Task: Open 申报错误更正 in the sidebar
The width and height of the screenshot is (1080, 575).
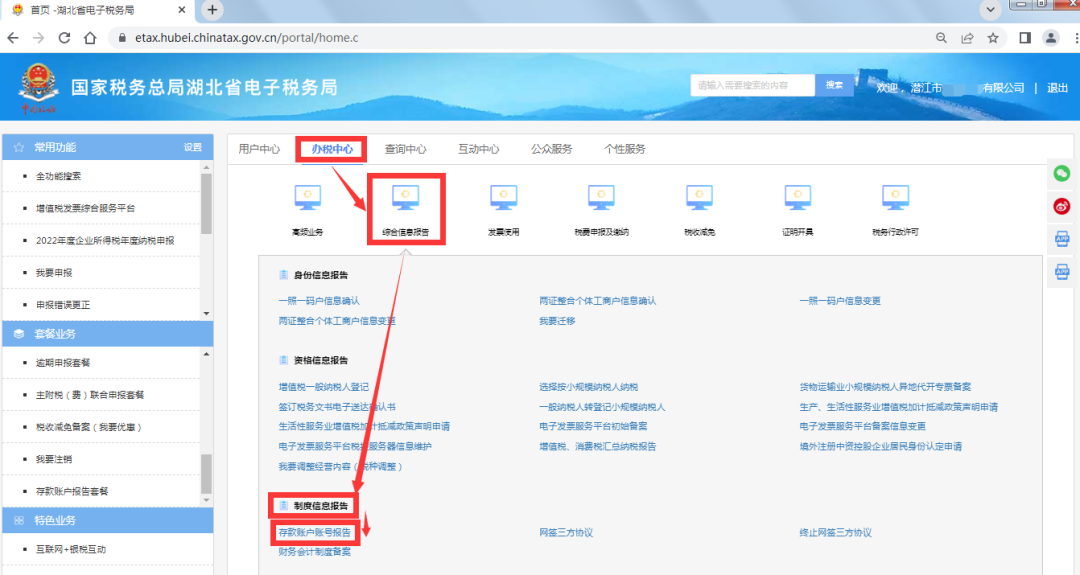Action: point(63,304)
